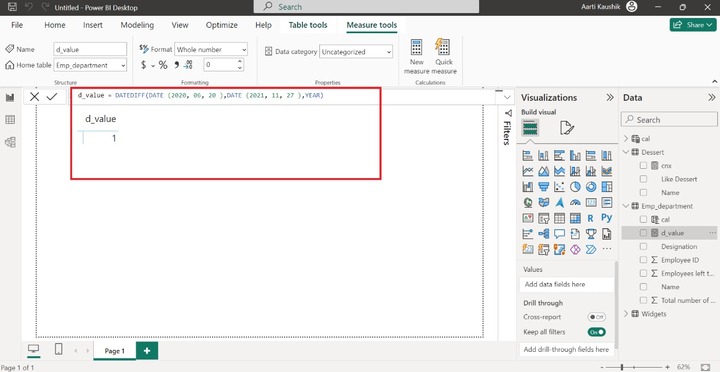This screenshot has height=372, width=720.
Task: Open the Insert ribbon tab
Action: click(93, 25)
